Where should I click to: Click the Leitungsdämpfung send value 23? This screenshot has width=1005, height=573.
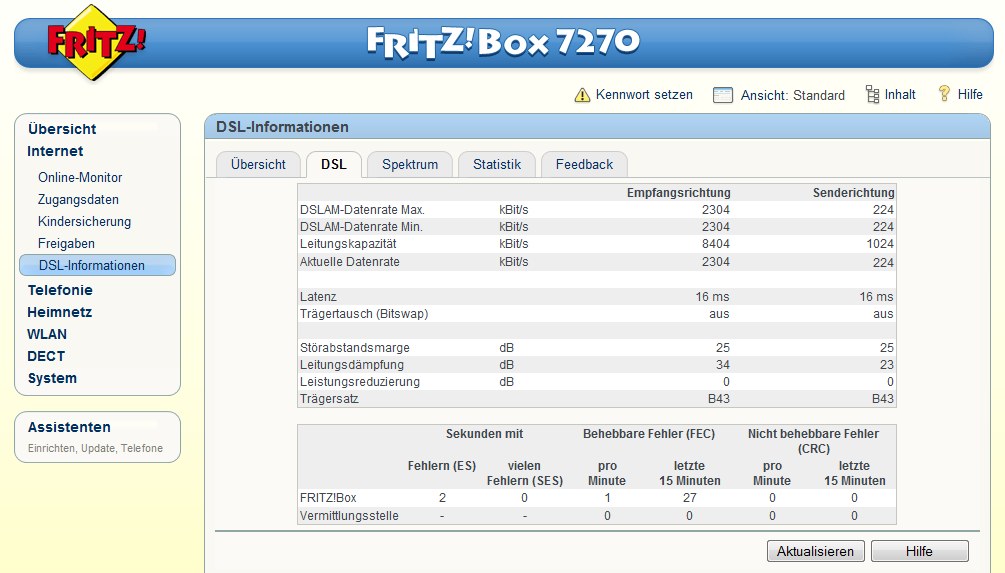[x=886, y=365]
